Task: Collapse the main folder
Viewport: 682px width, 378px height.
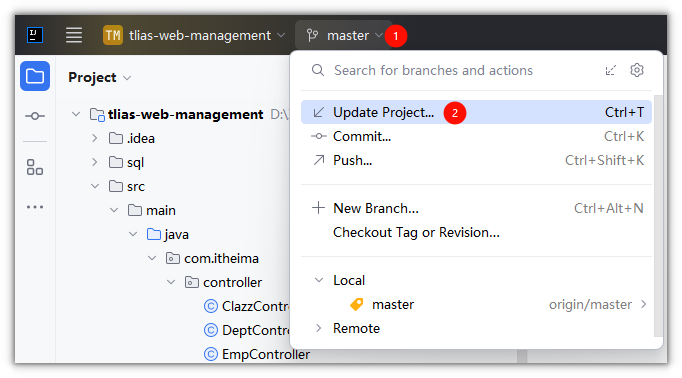Action: (x=114, y=211)
